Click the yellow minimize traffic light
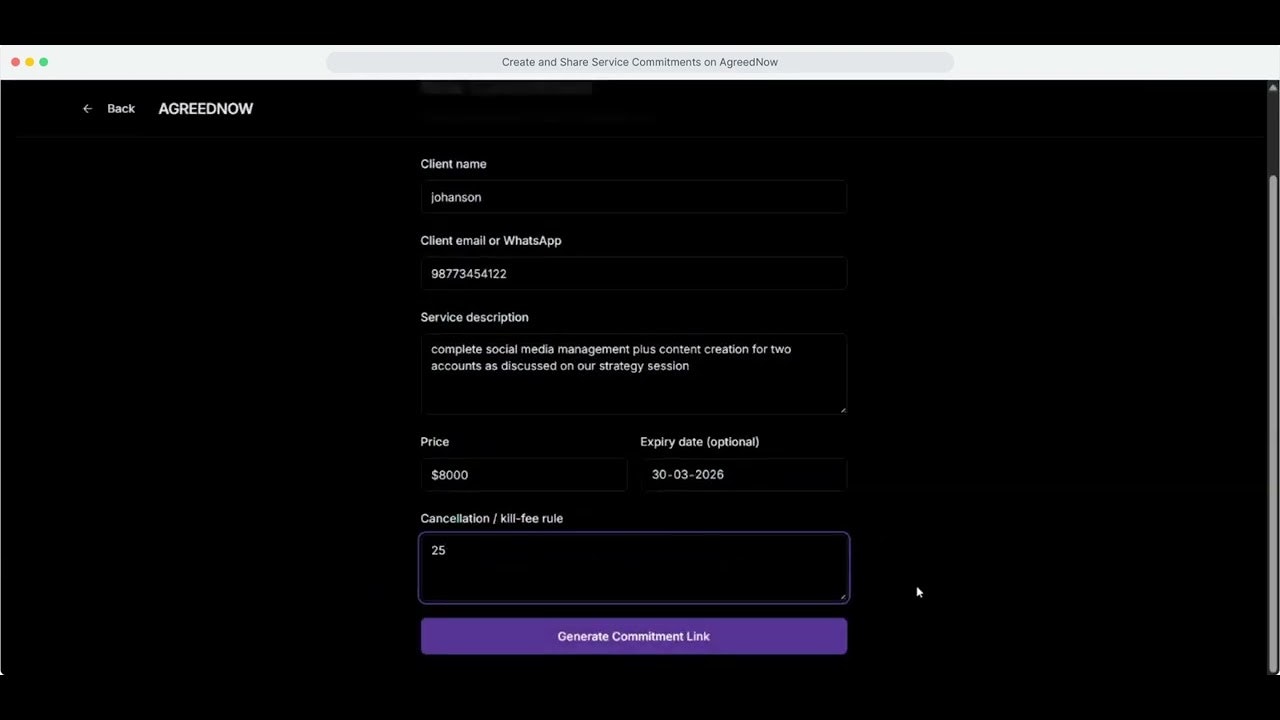This screenshot has height=720, width=1280. tap(29, 61)
